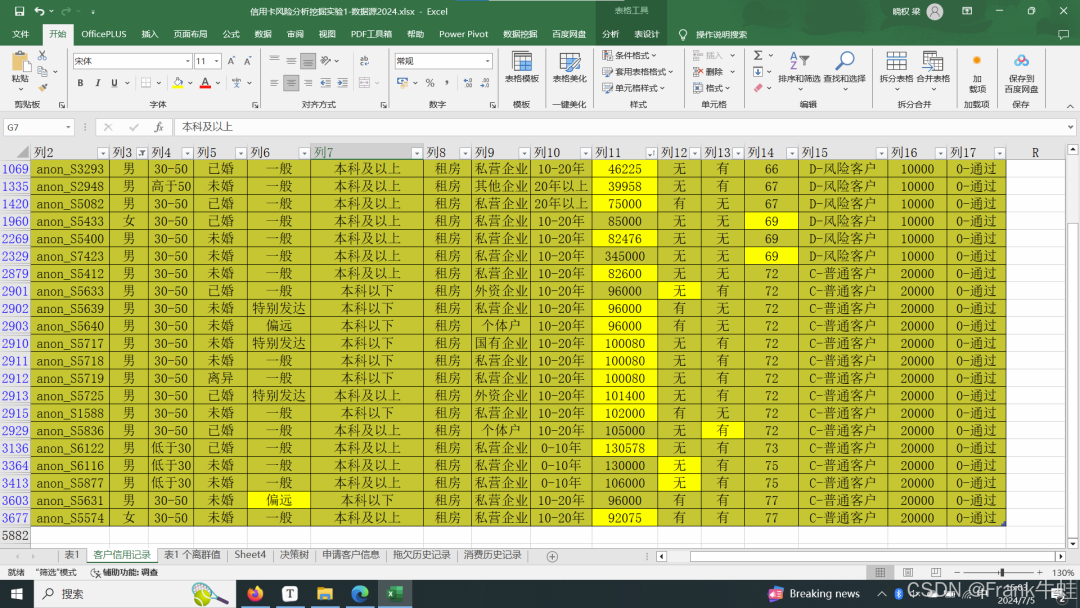Open 排序和筛选 sort and filter tool
The height and width of the screenshot is (608, 1080).
pos(799,66)
